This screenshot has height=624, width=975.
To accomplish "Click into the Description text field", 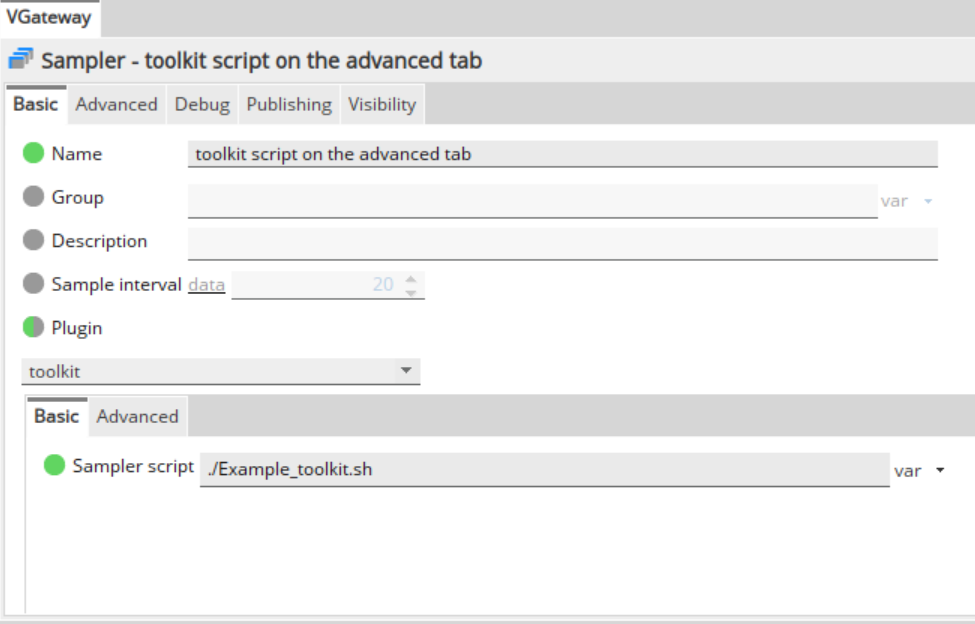I will tap(562, 242).
